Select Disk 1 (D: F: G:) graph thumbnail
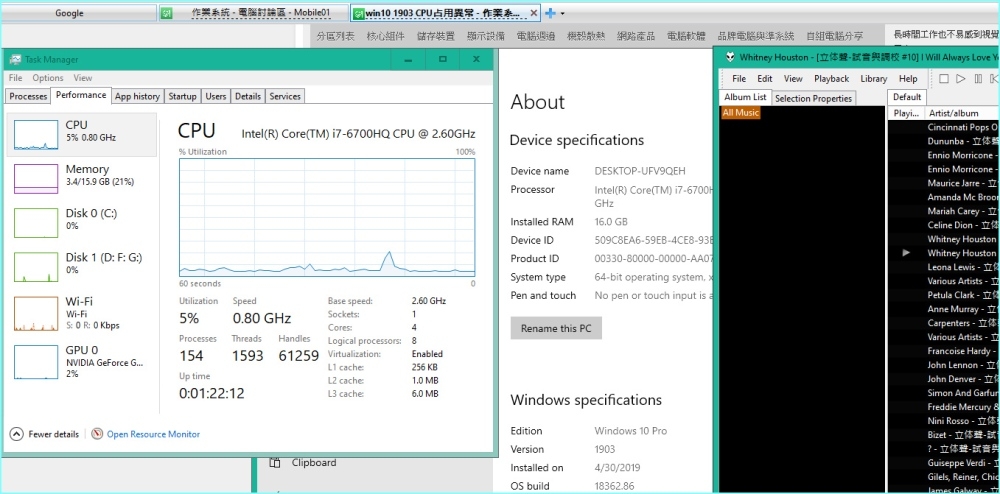The width and height of the screenshot is (1000, 494). coord(36,266)
